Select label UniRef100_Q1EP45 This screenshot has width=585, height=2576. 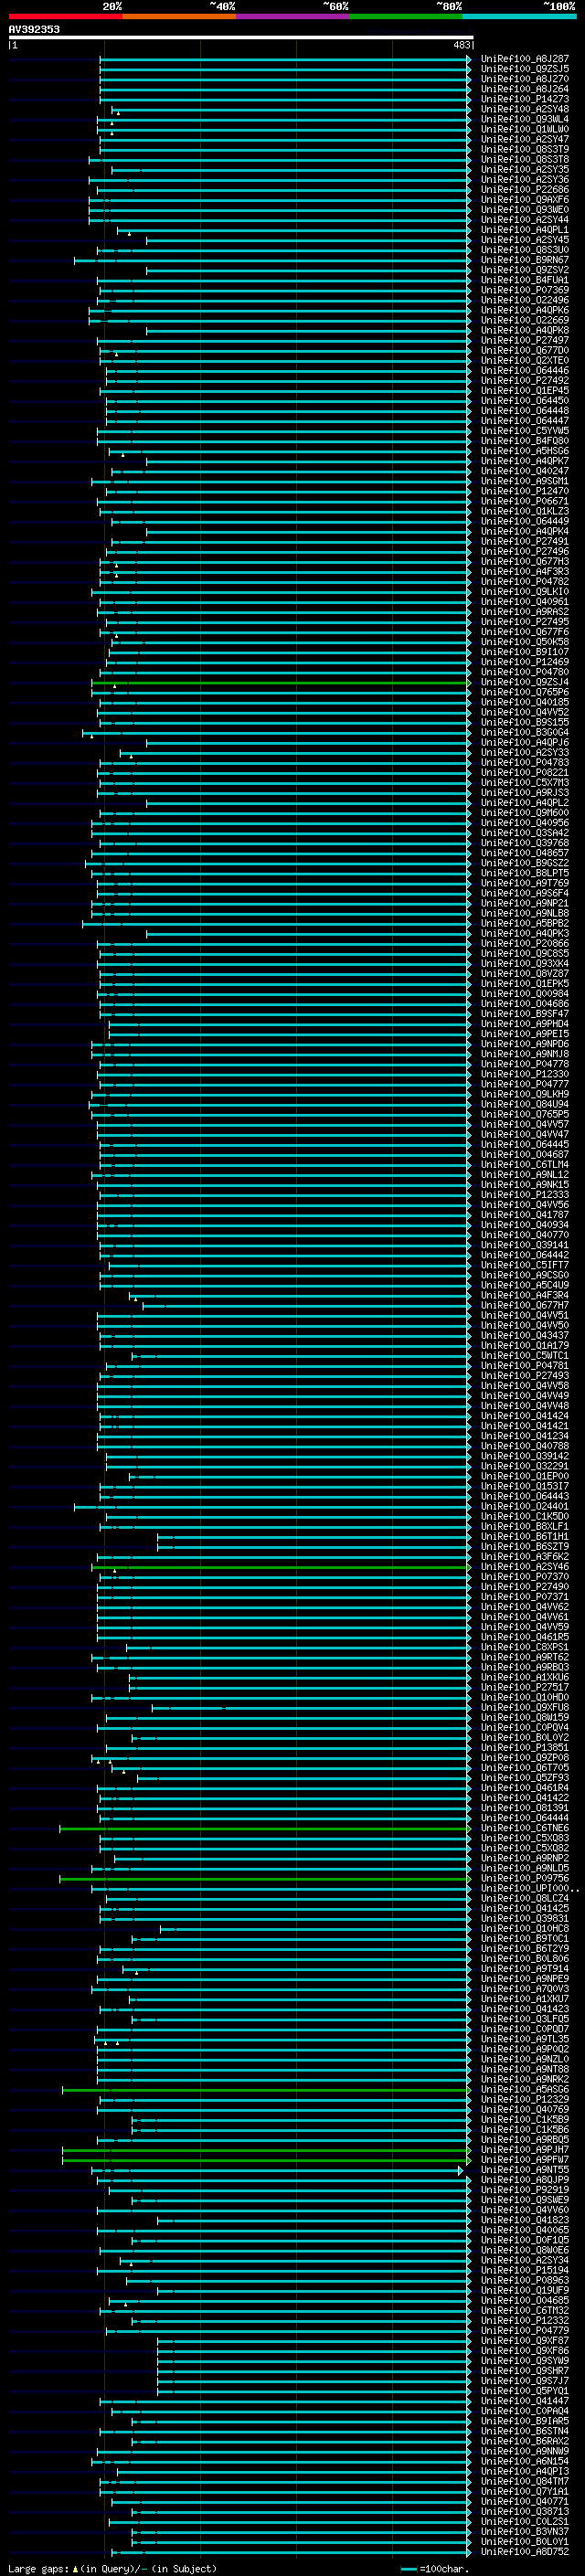[x=525, y=390]
